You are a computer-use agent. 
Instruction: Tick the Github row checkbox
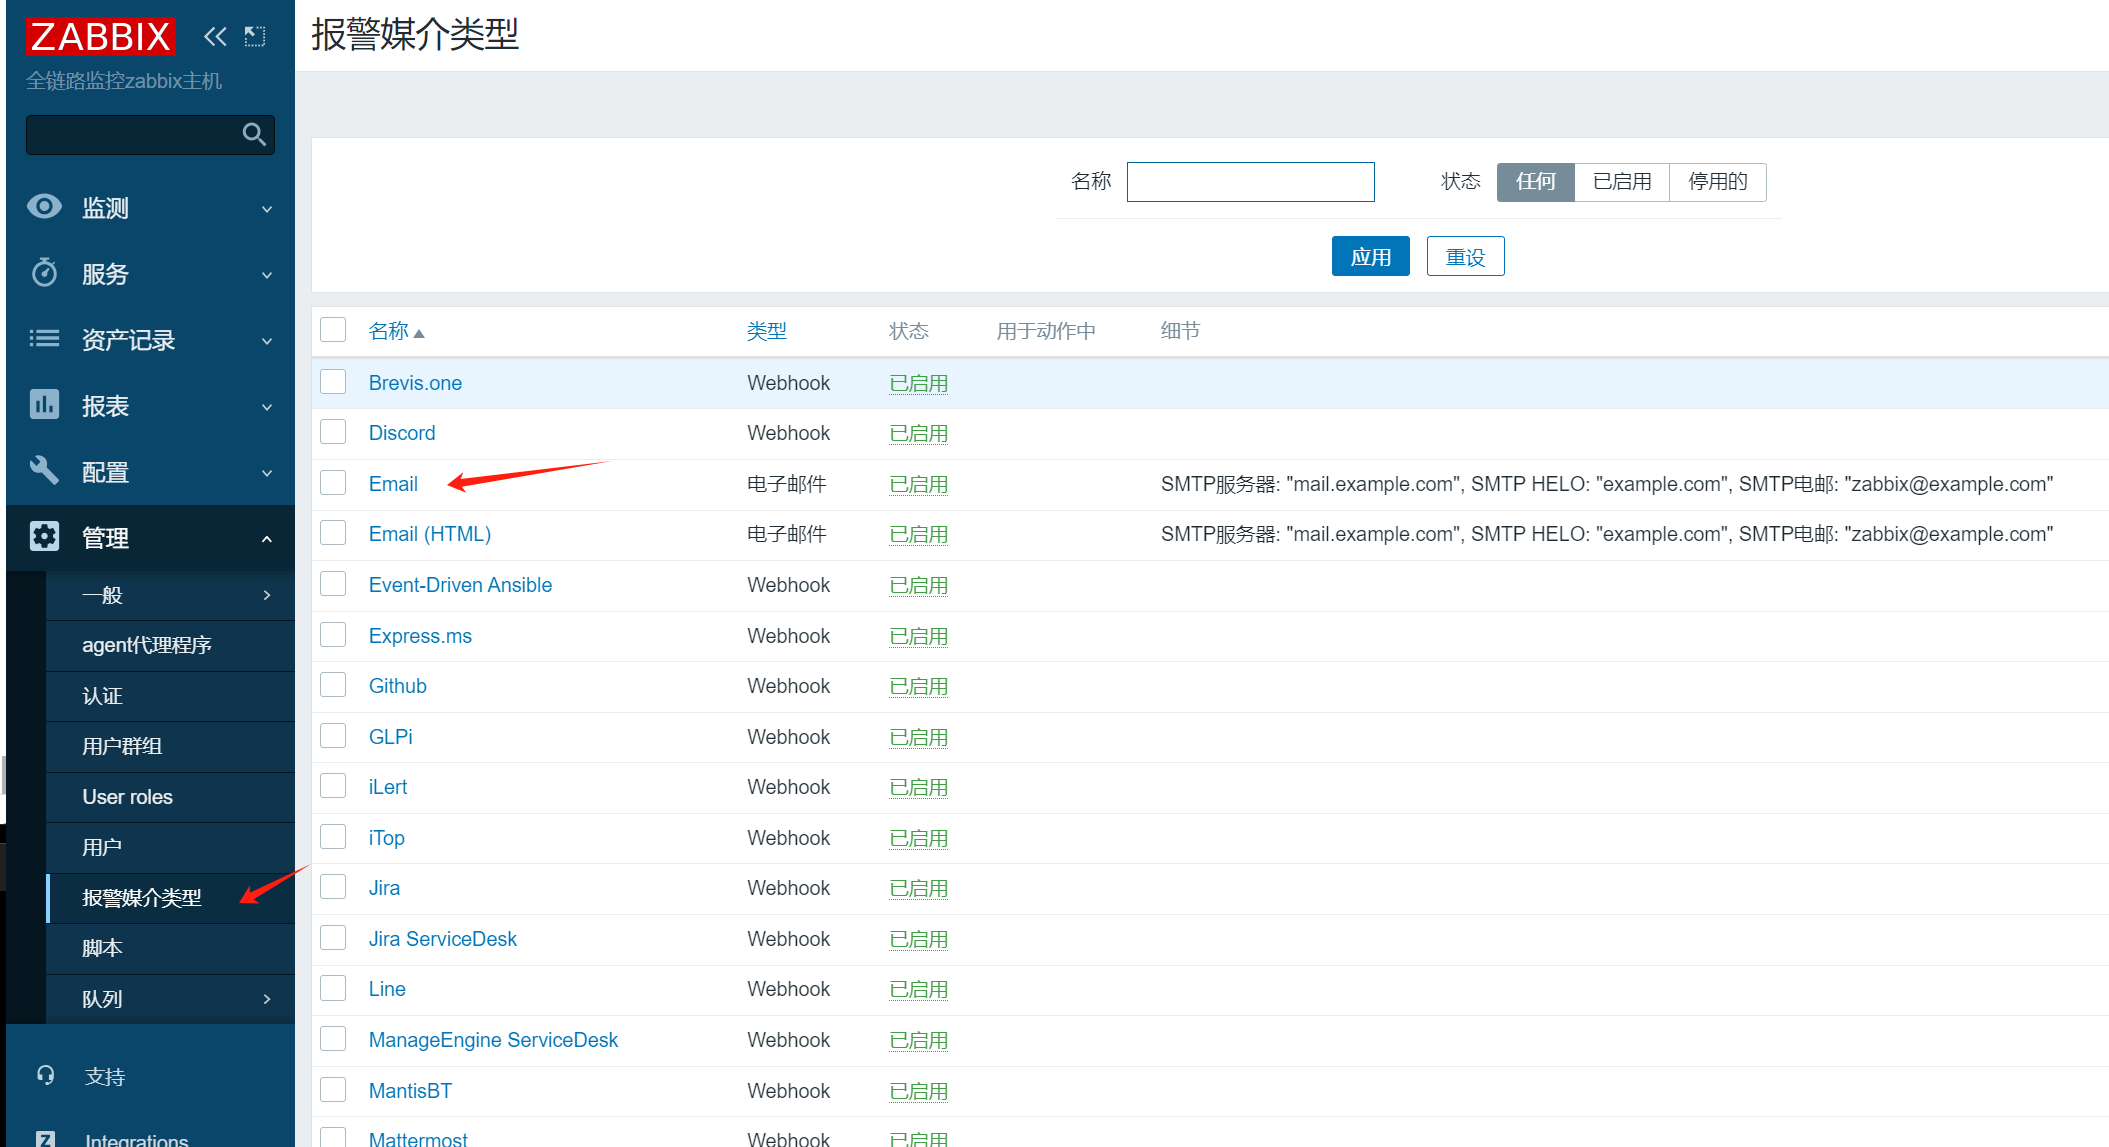[333, 685]
